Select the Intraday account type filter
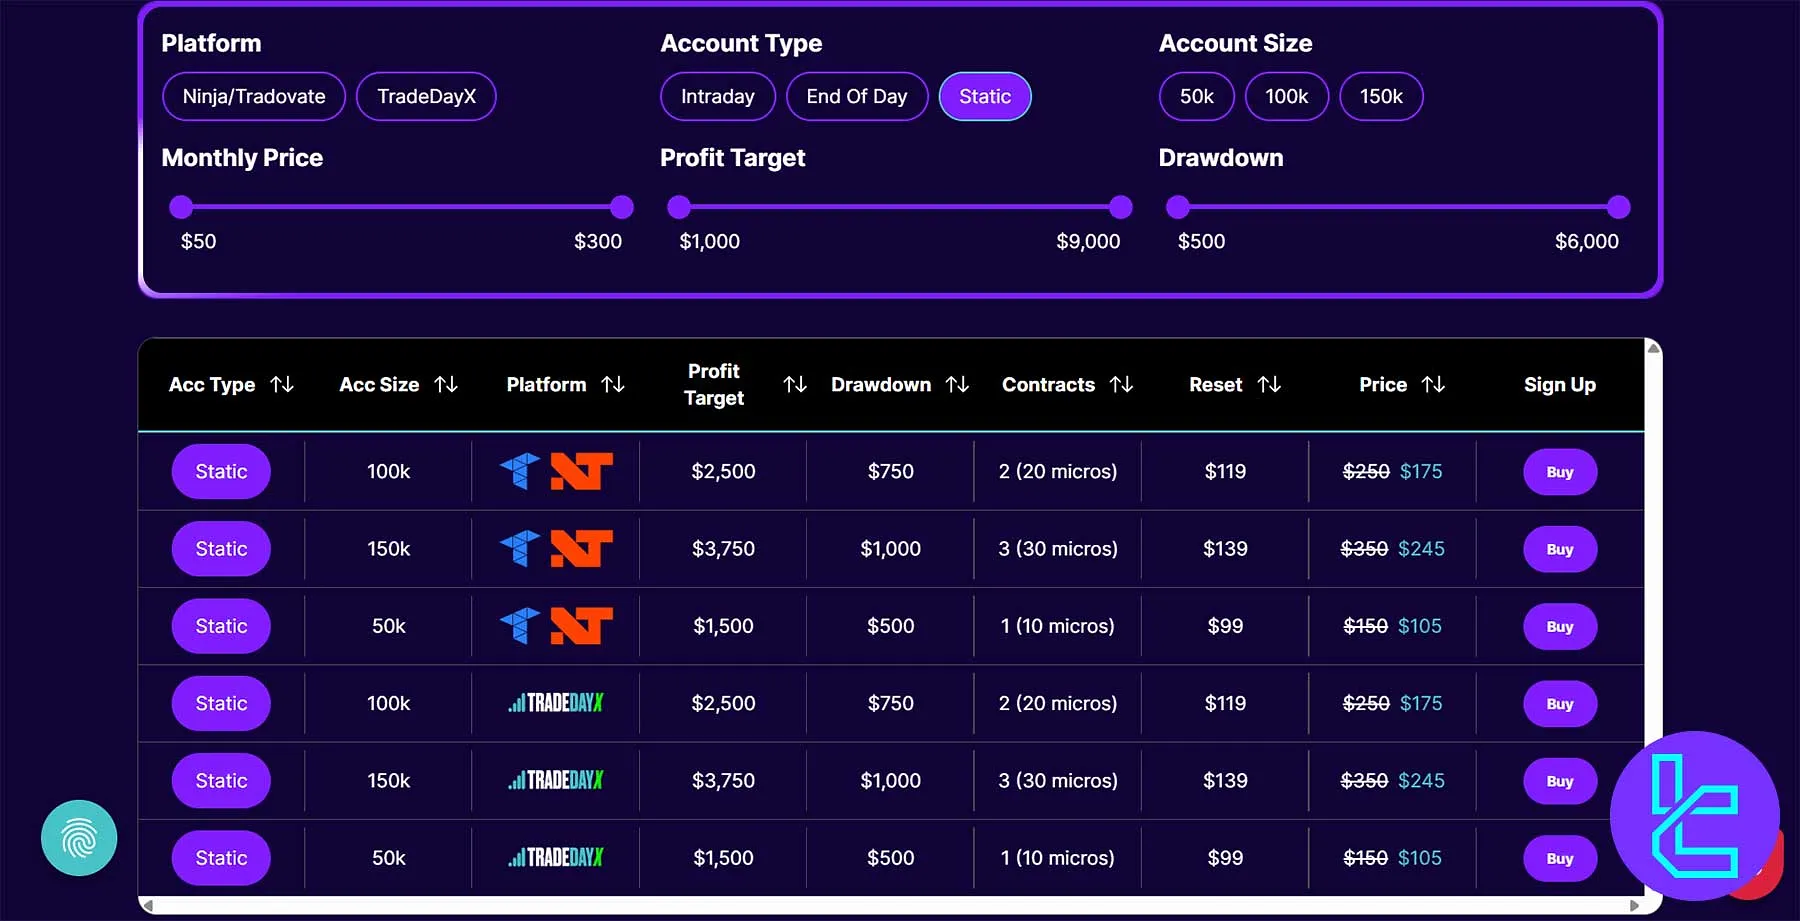 tap(717, 97)
